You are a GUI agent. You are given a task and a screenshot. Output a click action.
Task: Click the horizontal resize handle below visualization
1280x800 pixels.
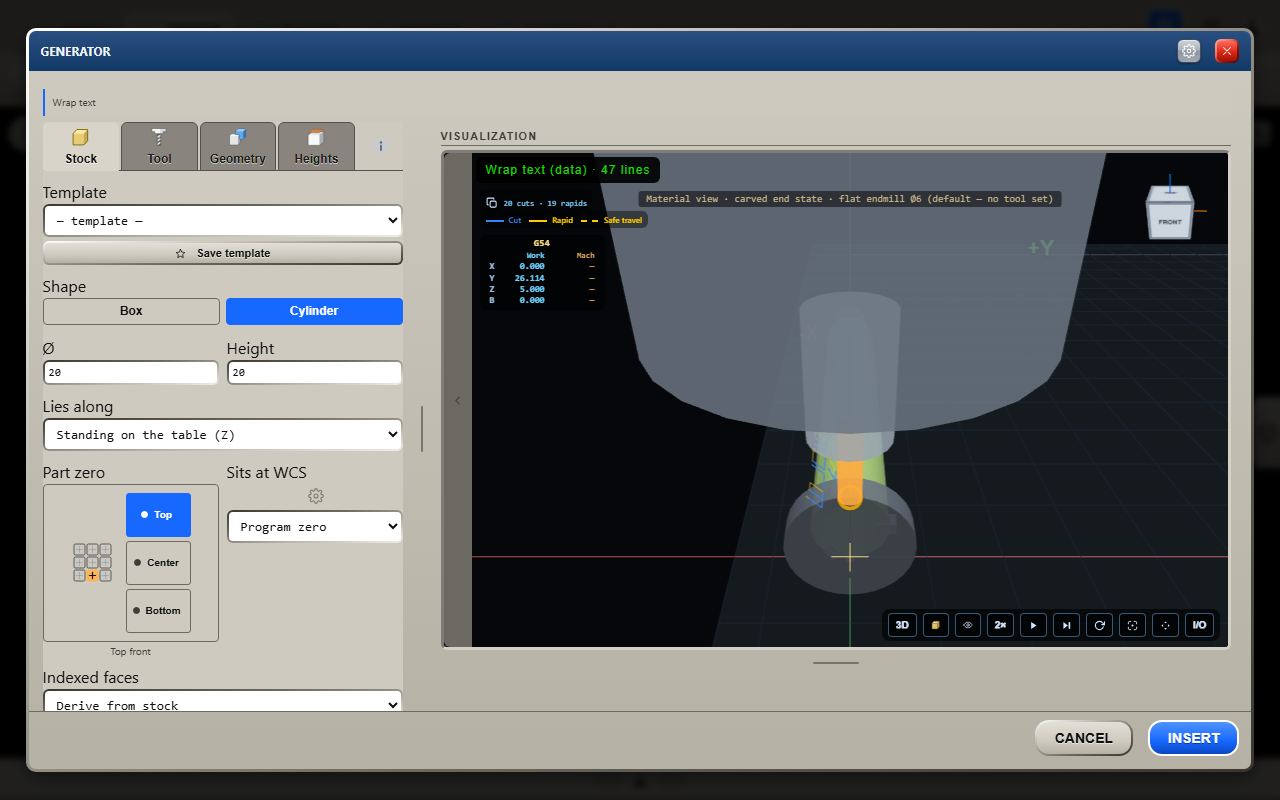[x=836, y=662]
